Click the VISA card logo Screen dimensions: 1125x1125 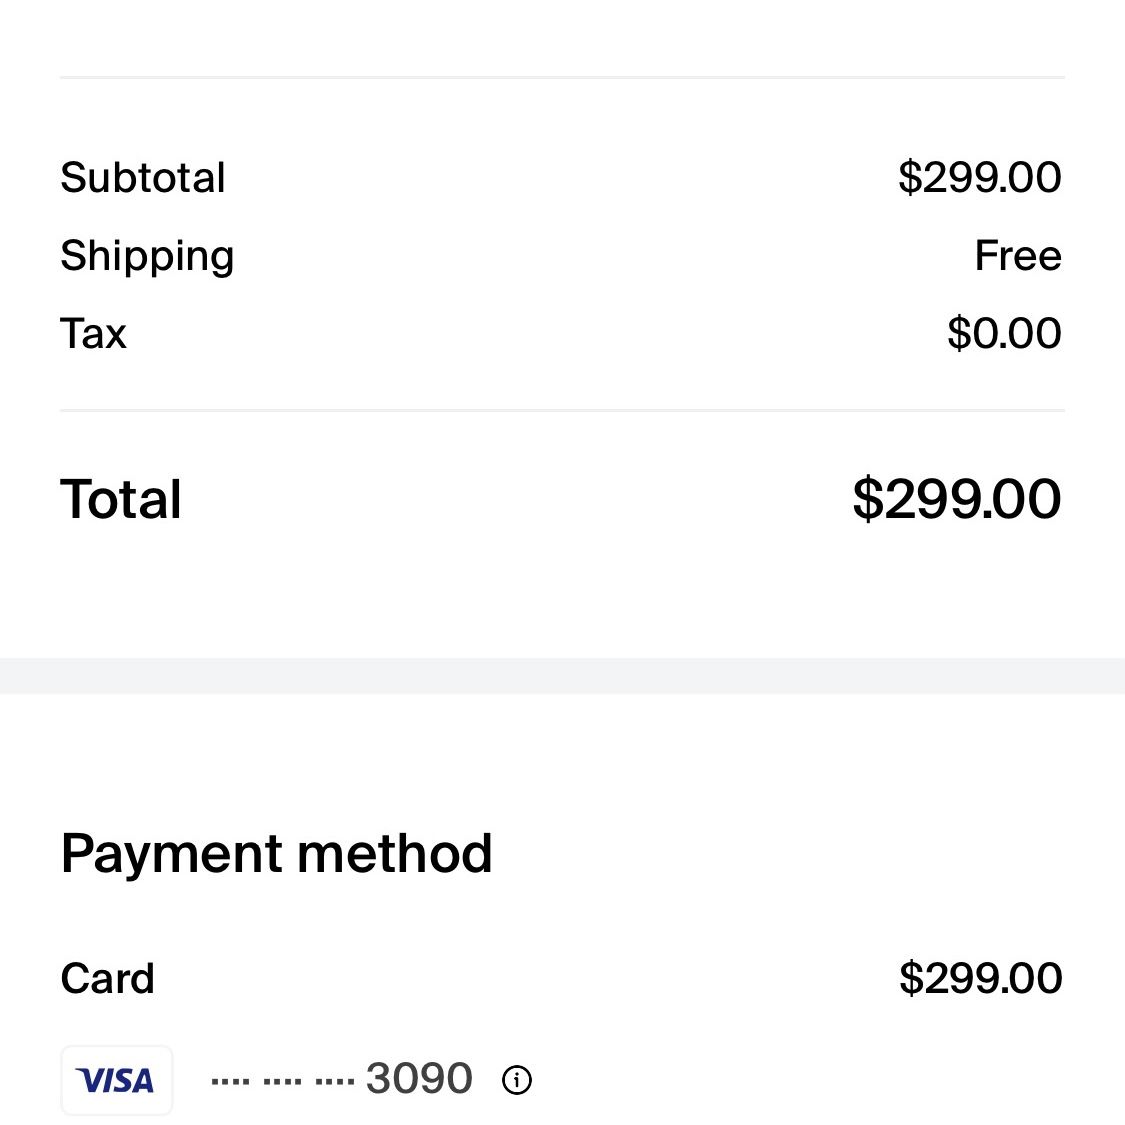(x=116, y=1080)
